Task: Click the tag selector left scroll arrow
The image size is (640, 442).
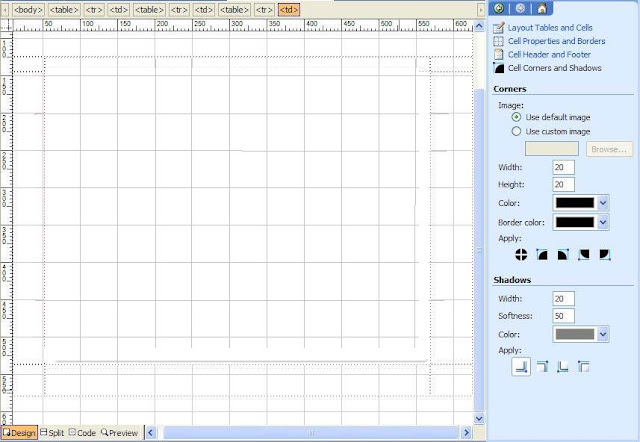Action: click(5, 9)
